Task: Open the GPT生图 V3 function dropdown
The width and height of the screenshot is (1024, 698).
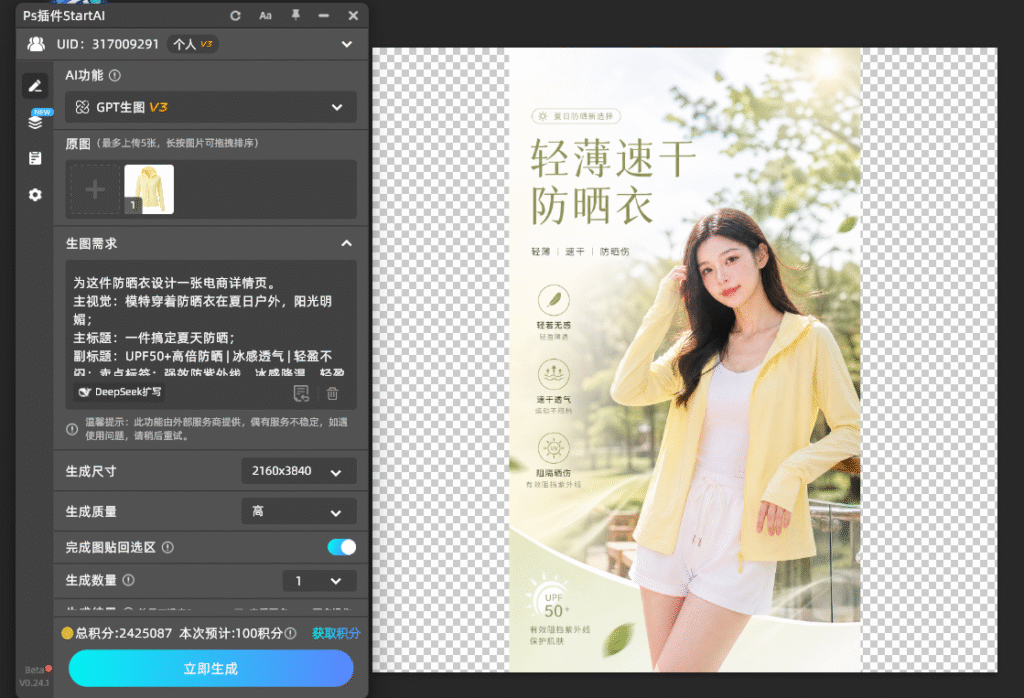Action: pyautogui.click(x=210, y=107)
